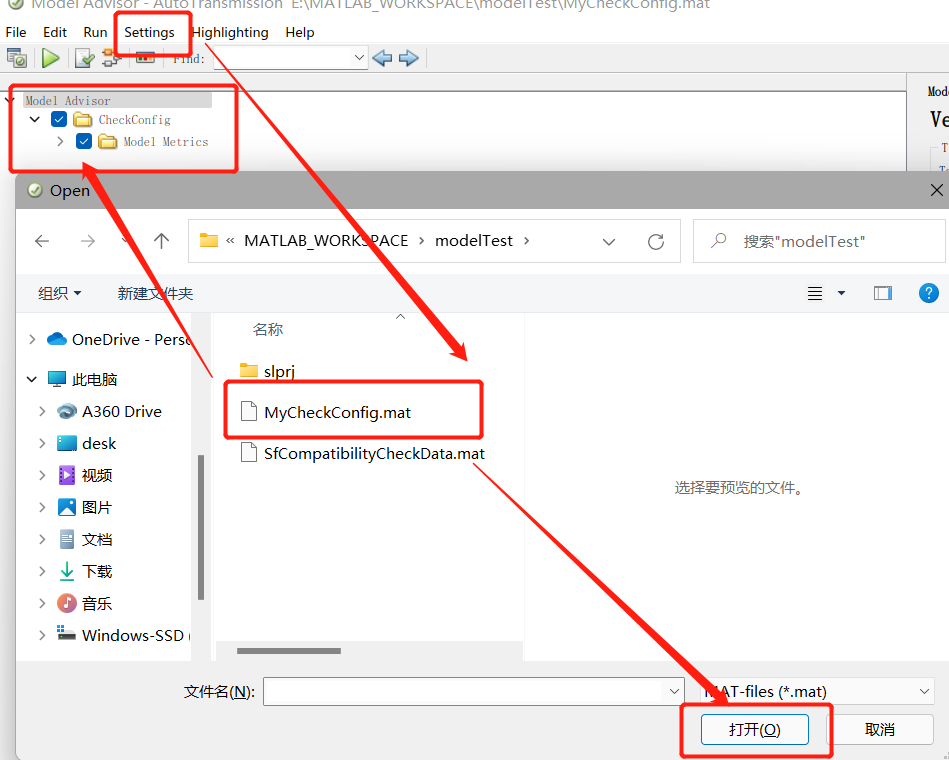
Task: Click the green Run selected checks arrow
Action: (51, 58)
